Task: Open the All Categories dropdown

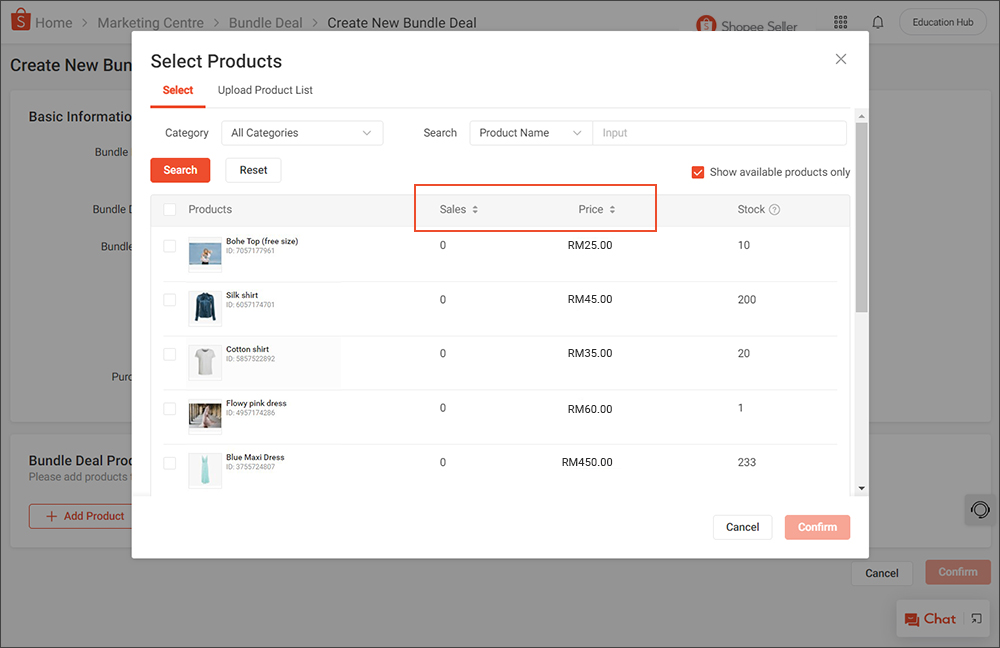Action: pos(301,132)
